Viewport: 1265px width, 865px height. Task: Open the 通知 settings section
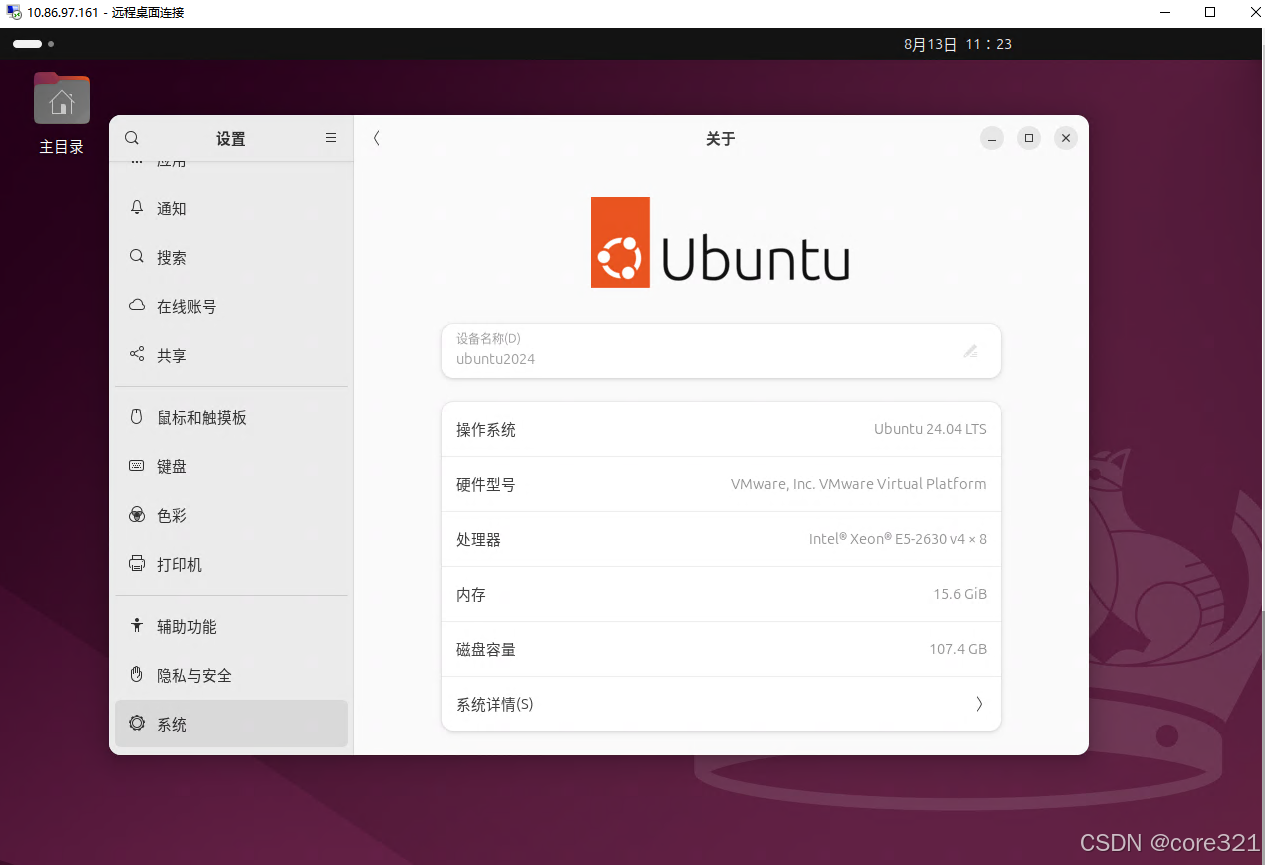(x=231, y=208)
